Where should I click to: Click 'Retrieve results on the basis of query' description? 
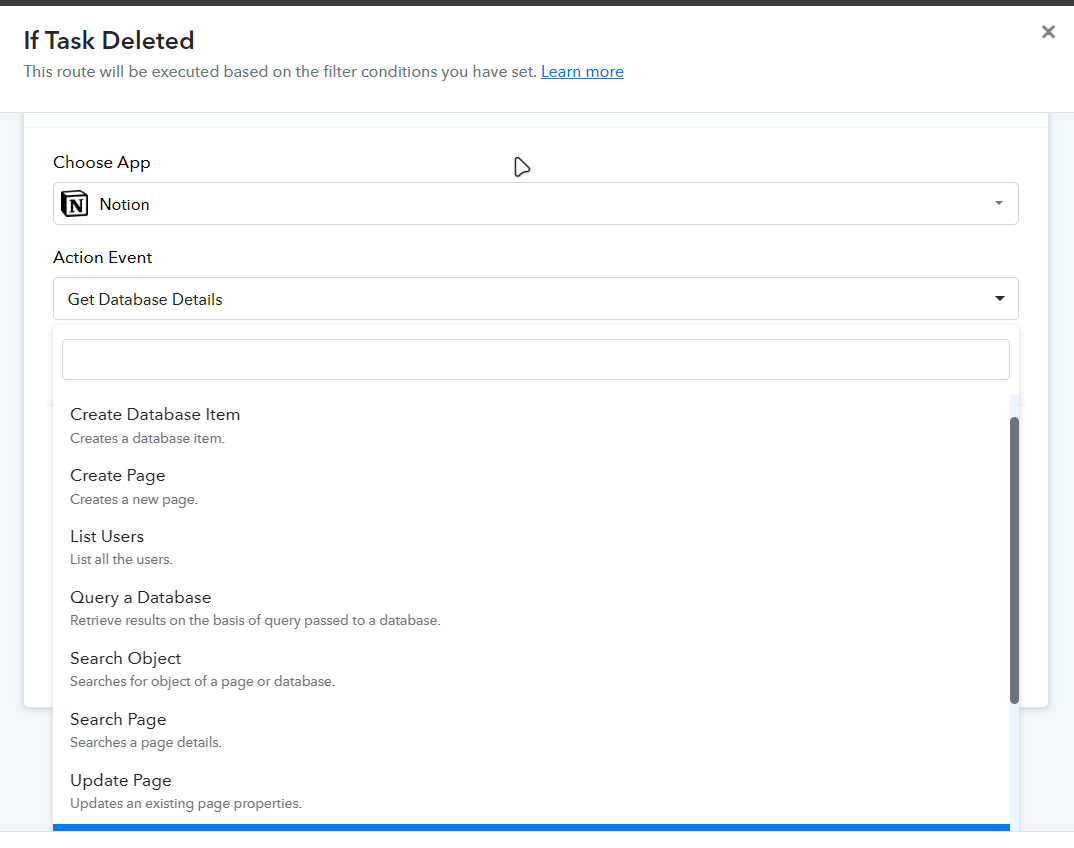tap(255, 621)
